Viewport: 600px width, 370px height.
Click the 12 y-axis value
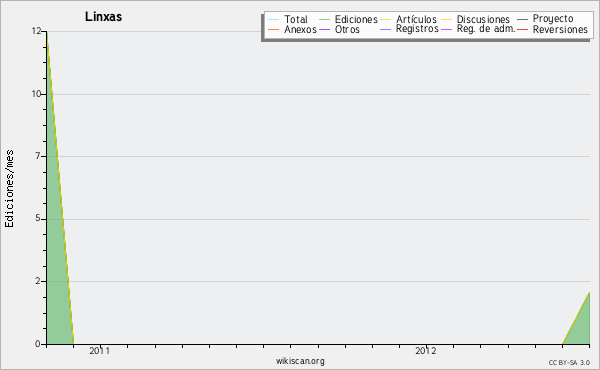(36, 31)
